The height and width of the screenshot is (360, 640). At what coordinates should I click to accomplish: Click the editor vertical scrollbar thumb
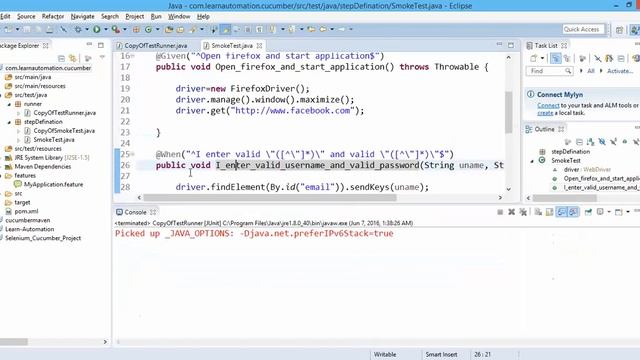pos(509,112)
